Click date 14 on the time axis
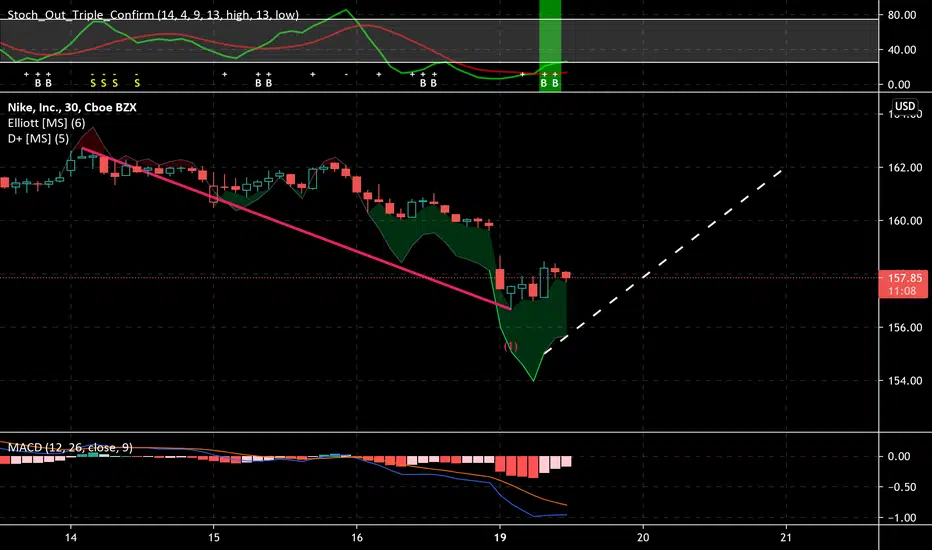The height and width of the screenshot is (550, 932). tap(71, 538)
